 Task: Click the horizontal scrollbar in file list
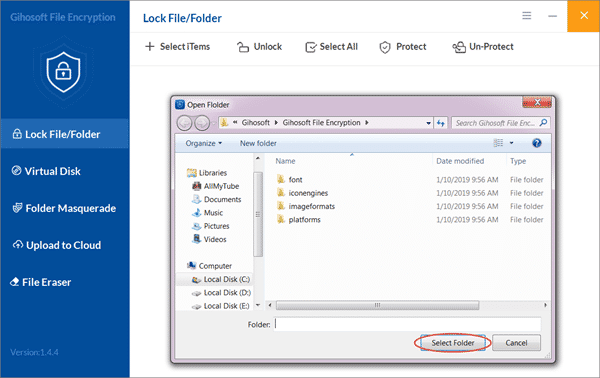377,305
